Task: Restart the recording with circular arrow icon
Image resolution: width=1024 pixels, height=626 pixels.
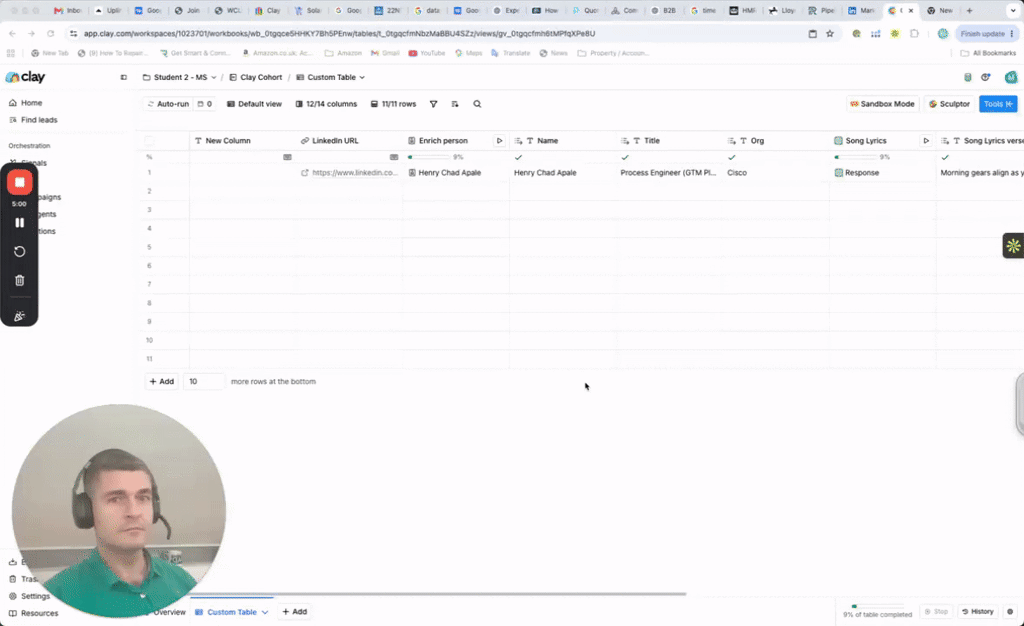Action: point(20,251)
